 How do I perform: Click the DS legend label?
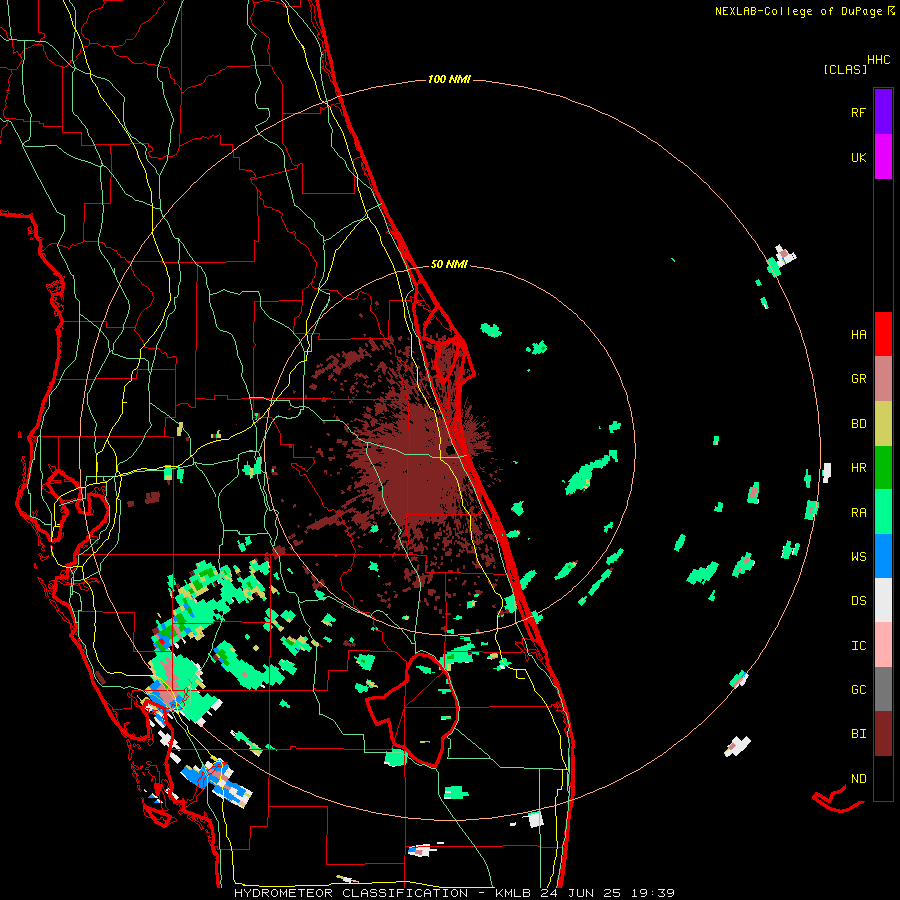pos(858,600)
